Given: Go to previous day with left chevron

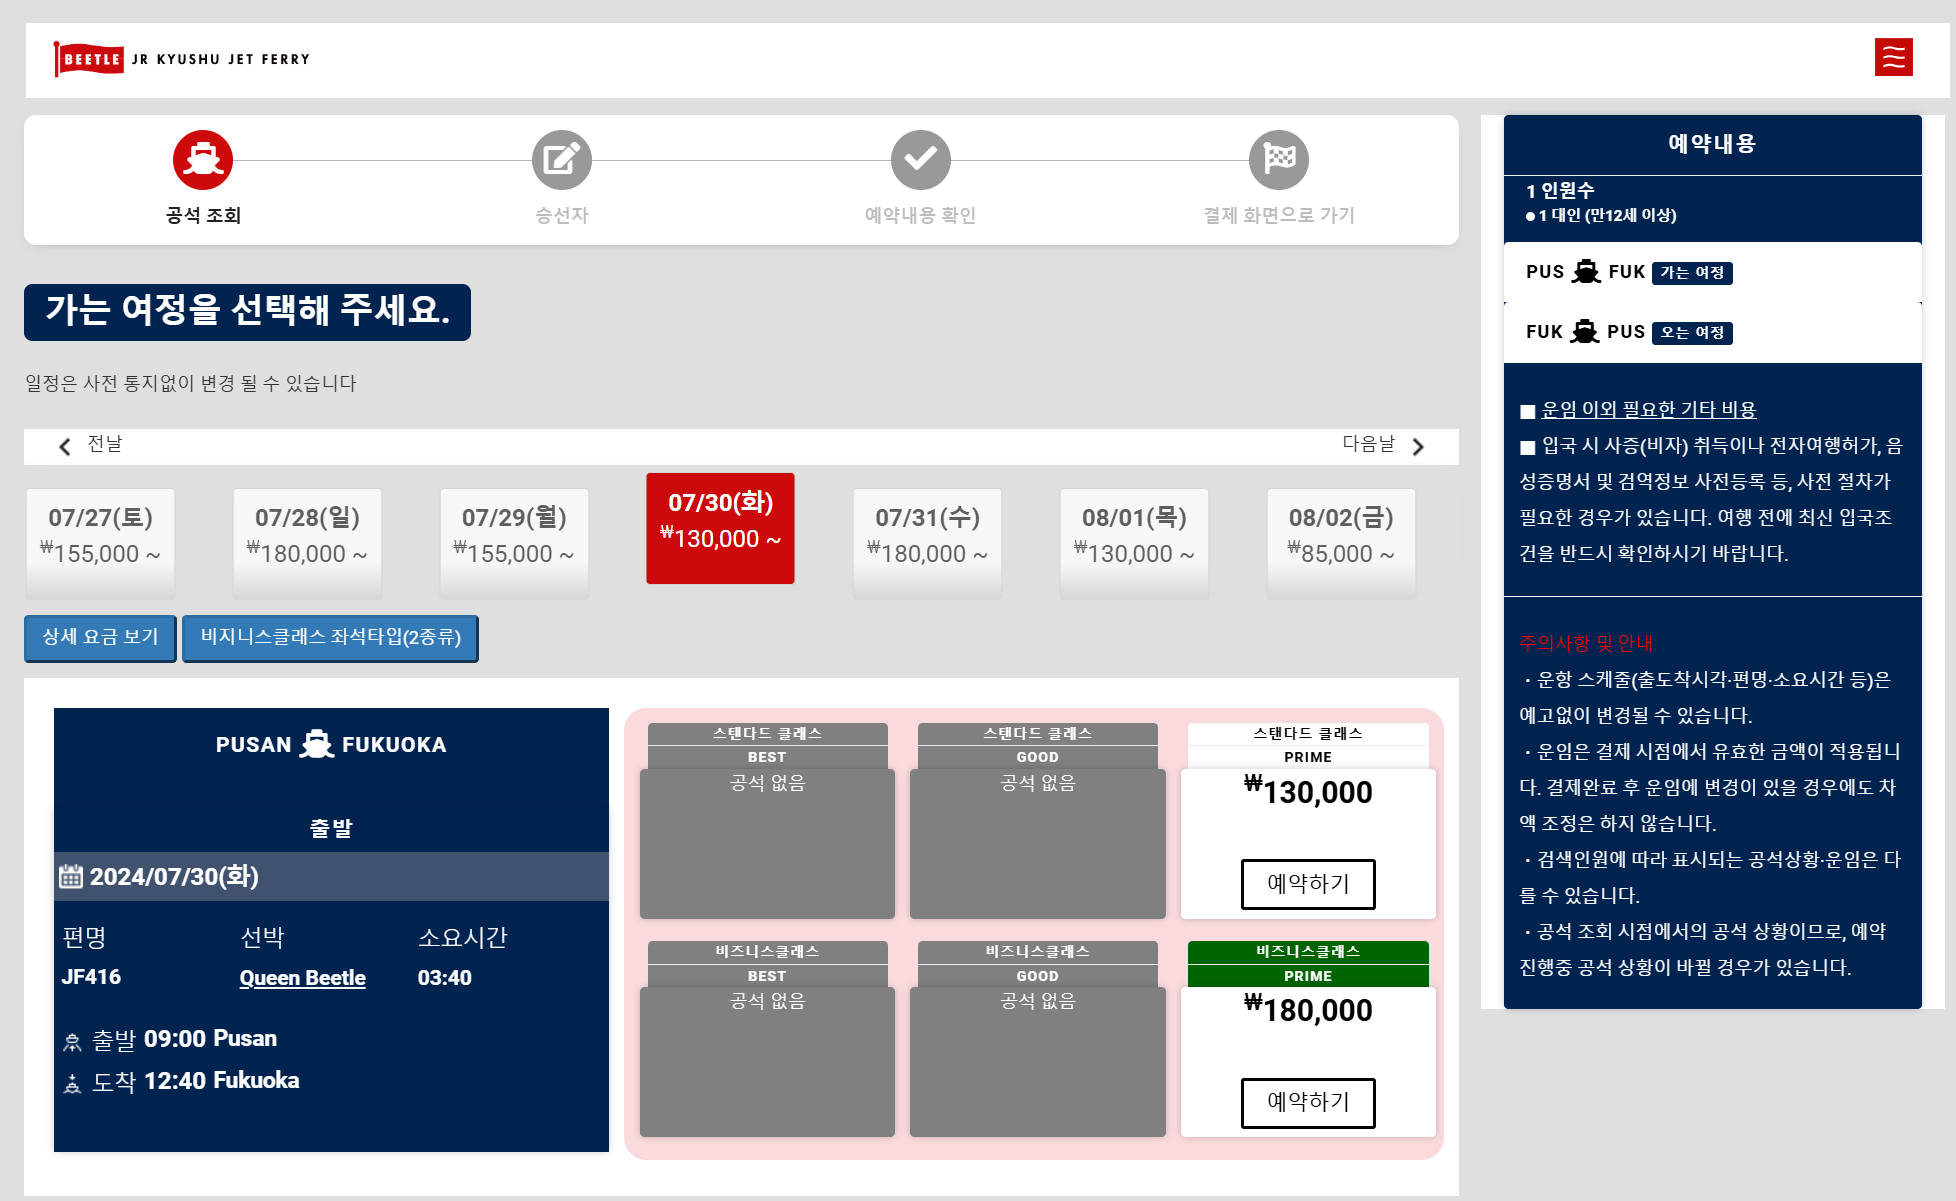Looking at the screenshot, I should pos(66,446).
